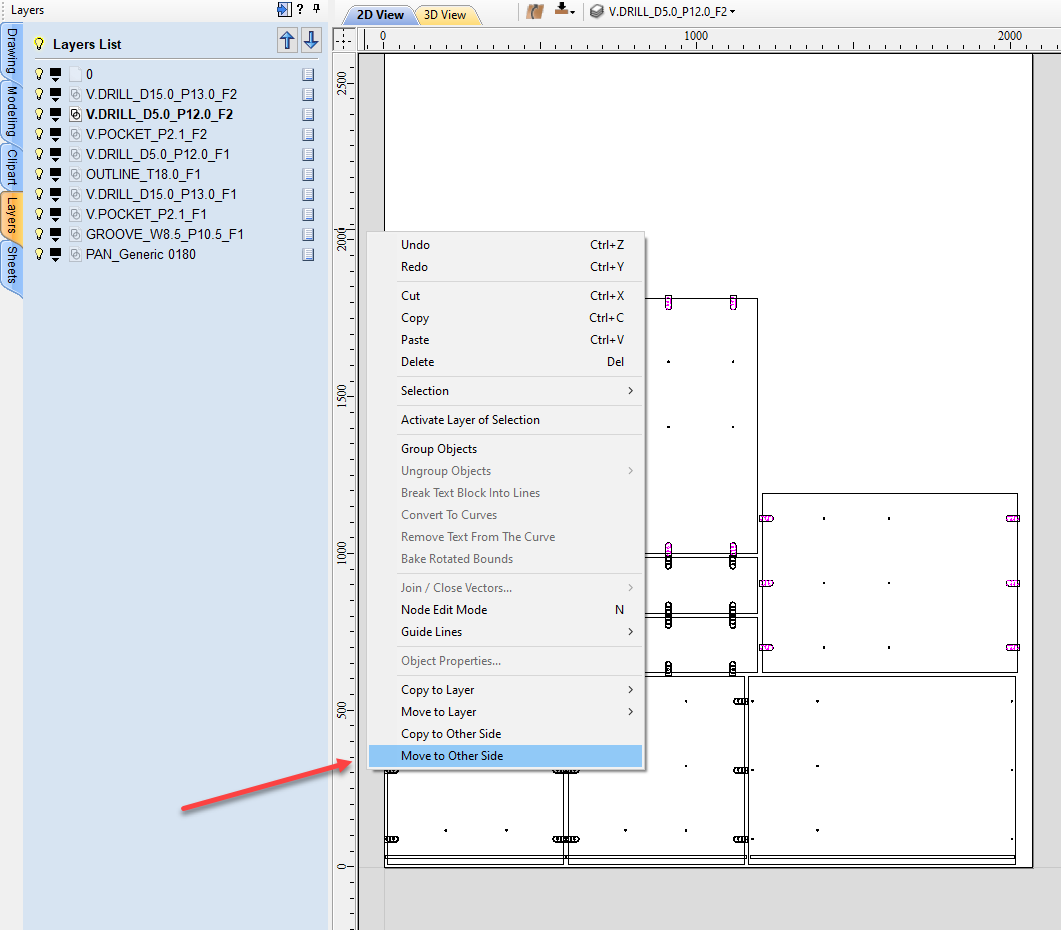Open the Modeling side tab
This screenshot has height=930, width=1061.
coord(12,112)
